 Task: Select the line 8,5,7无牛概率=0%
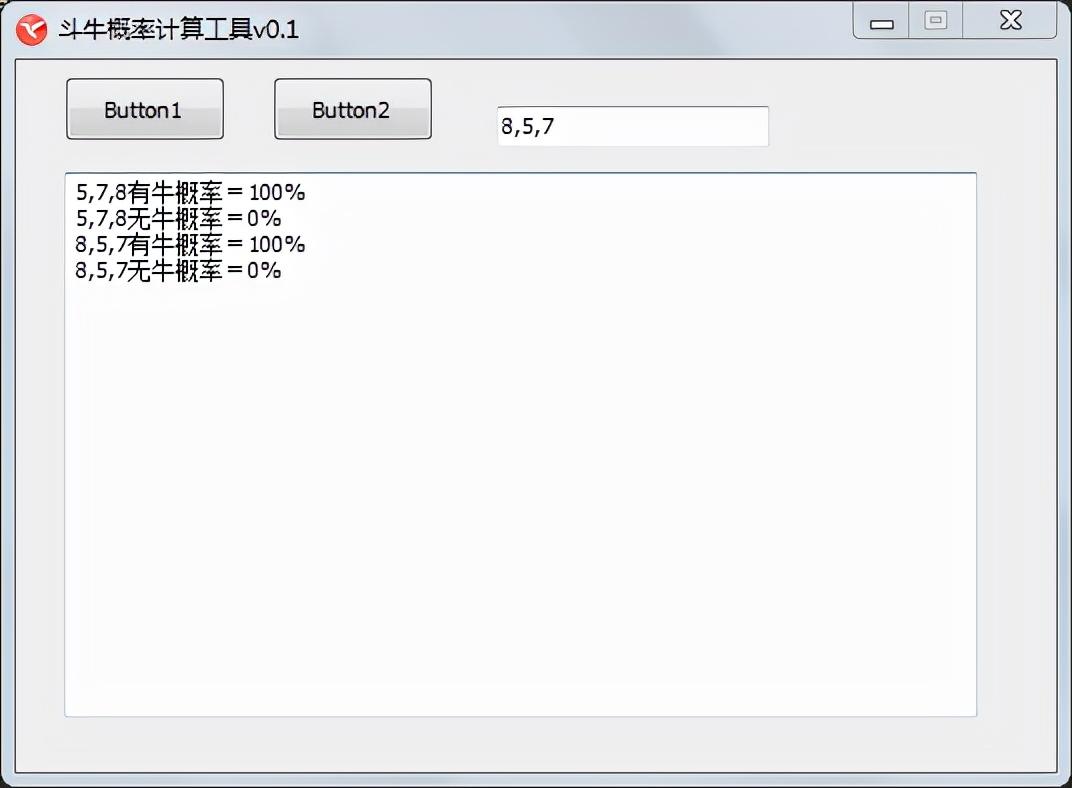(x=178, y=271)
